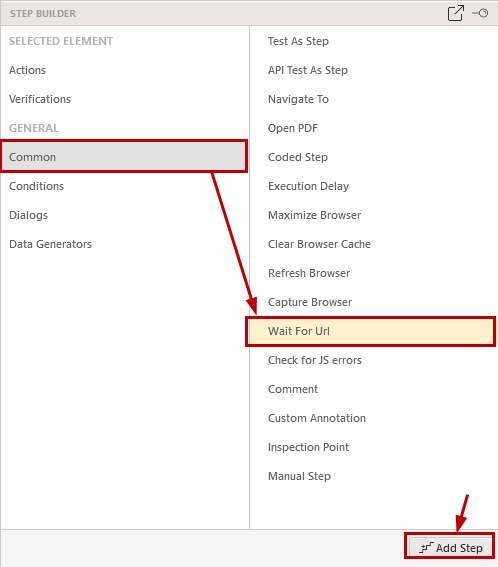Image resolution: width=498 pixels, height=567 pixels.
Task: Select API Test As Step
Action: click(308, 70)
